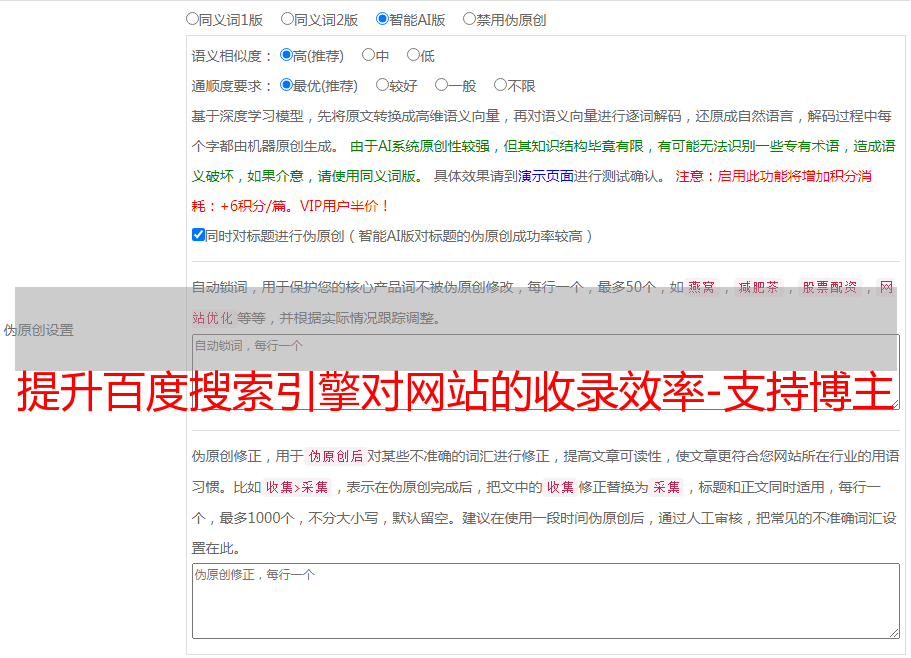Click the green warning about AI系统原创性
This screenshot has width=911, height=658.
[x=543, y=161]
